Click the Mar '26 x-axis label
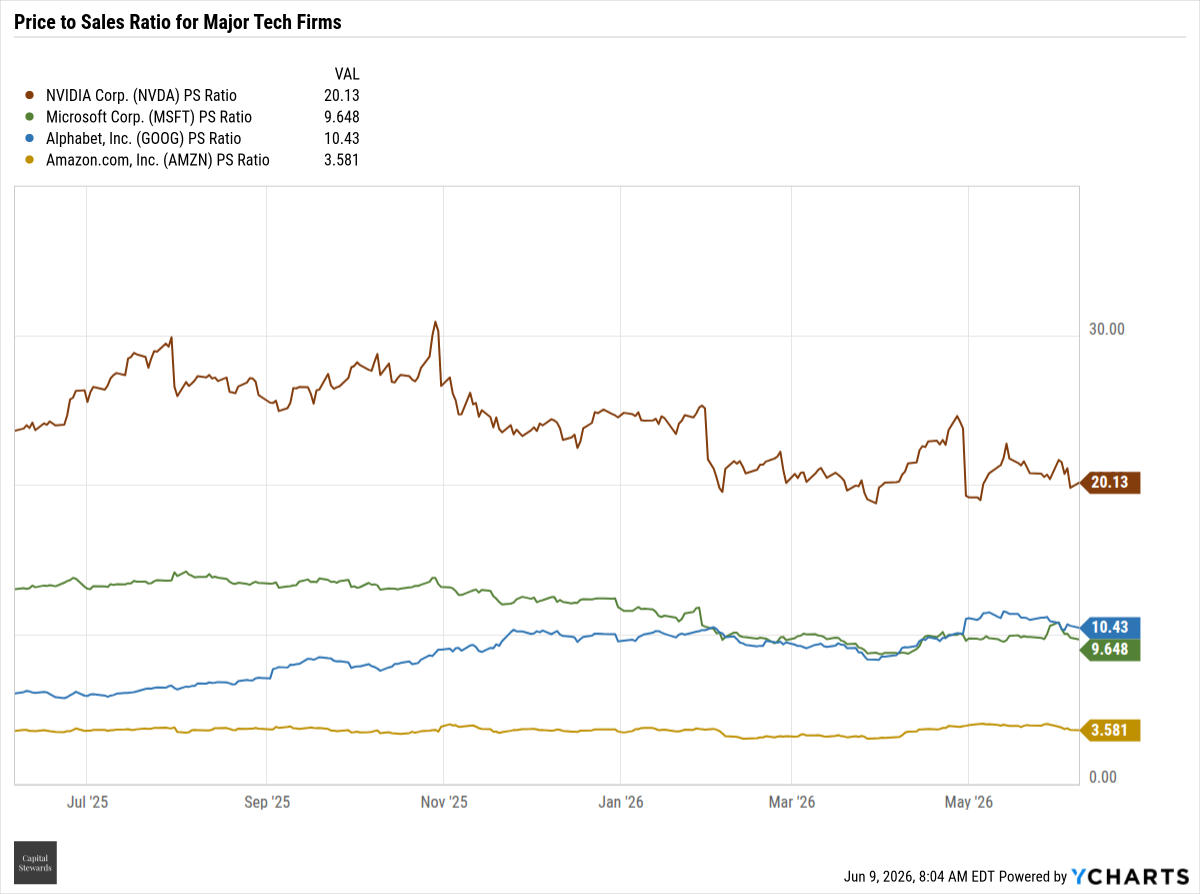Viewport: 1200px width, 894px height. click(791, 802)
